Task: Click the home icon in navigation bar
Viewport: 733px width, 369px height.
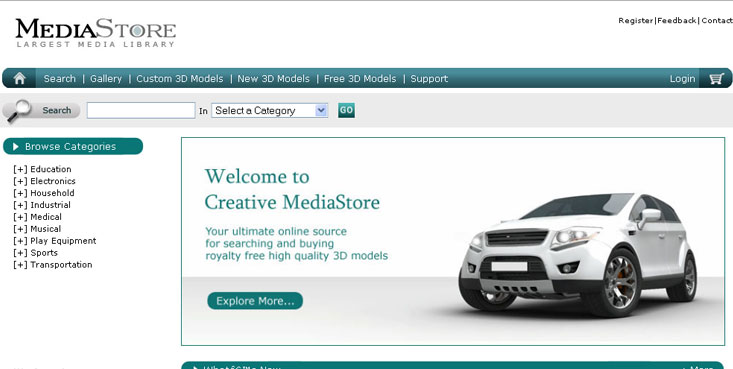Action: coord(19,78)
